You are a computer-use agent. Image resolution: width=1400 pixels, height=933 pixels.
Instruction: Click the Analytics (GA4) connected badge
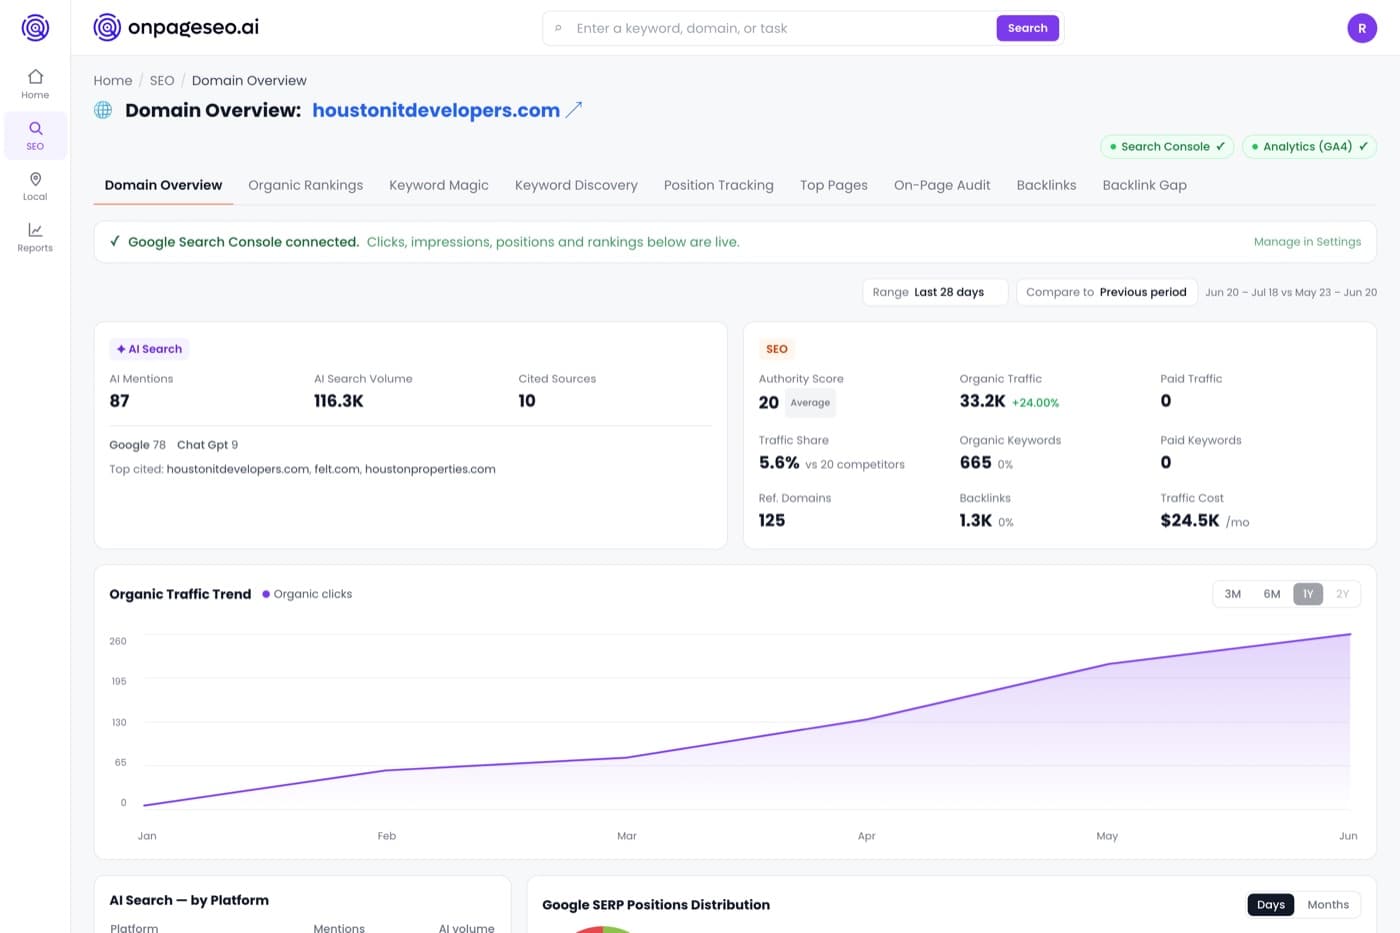(1309, 146)
